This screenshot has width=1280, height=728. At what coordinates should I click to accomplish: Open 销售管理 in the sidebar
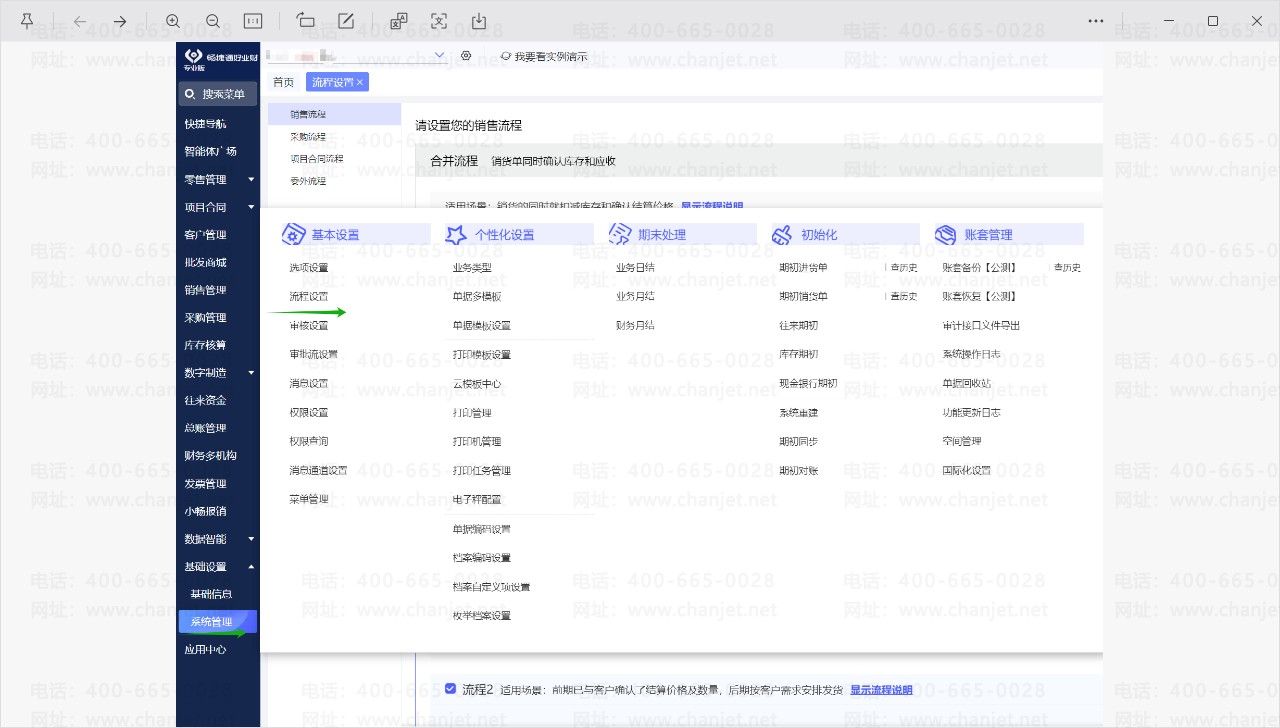(205, 290)
